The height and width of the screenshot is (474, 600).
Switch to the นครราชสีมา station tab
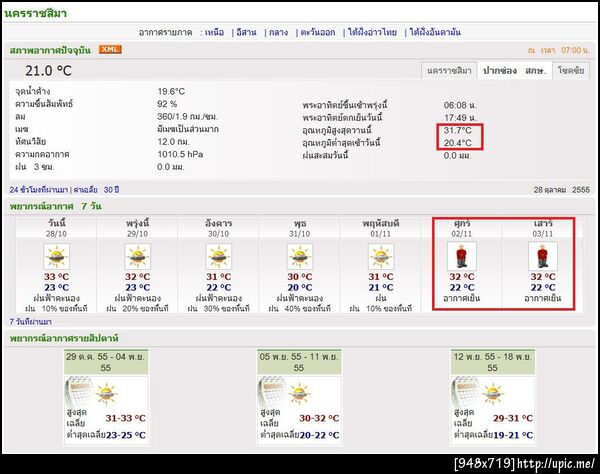449,70
